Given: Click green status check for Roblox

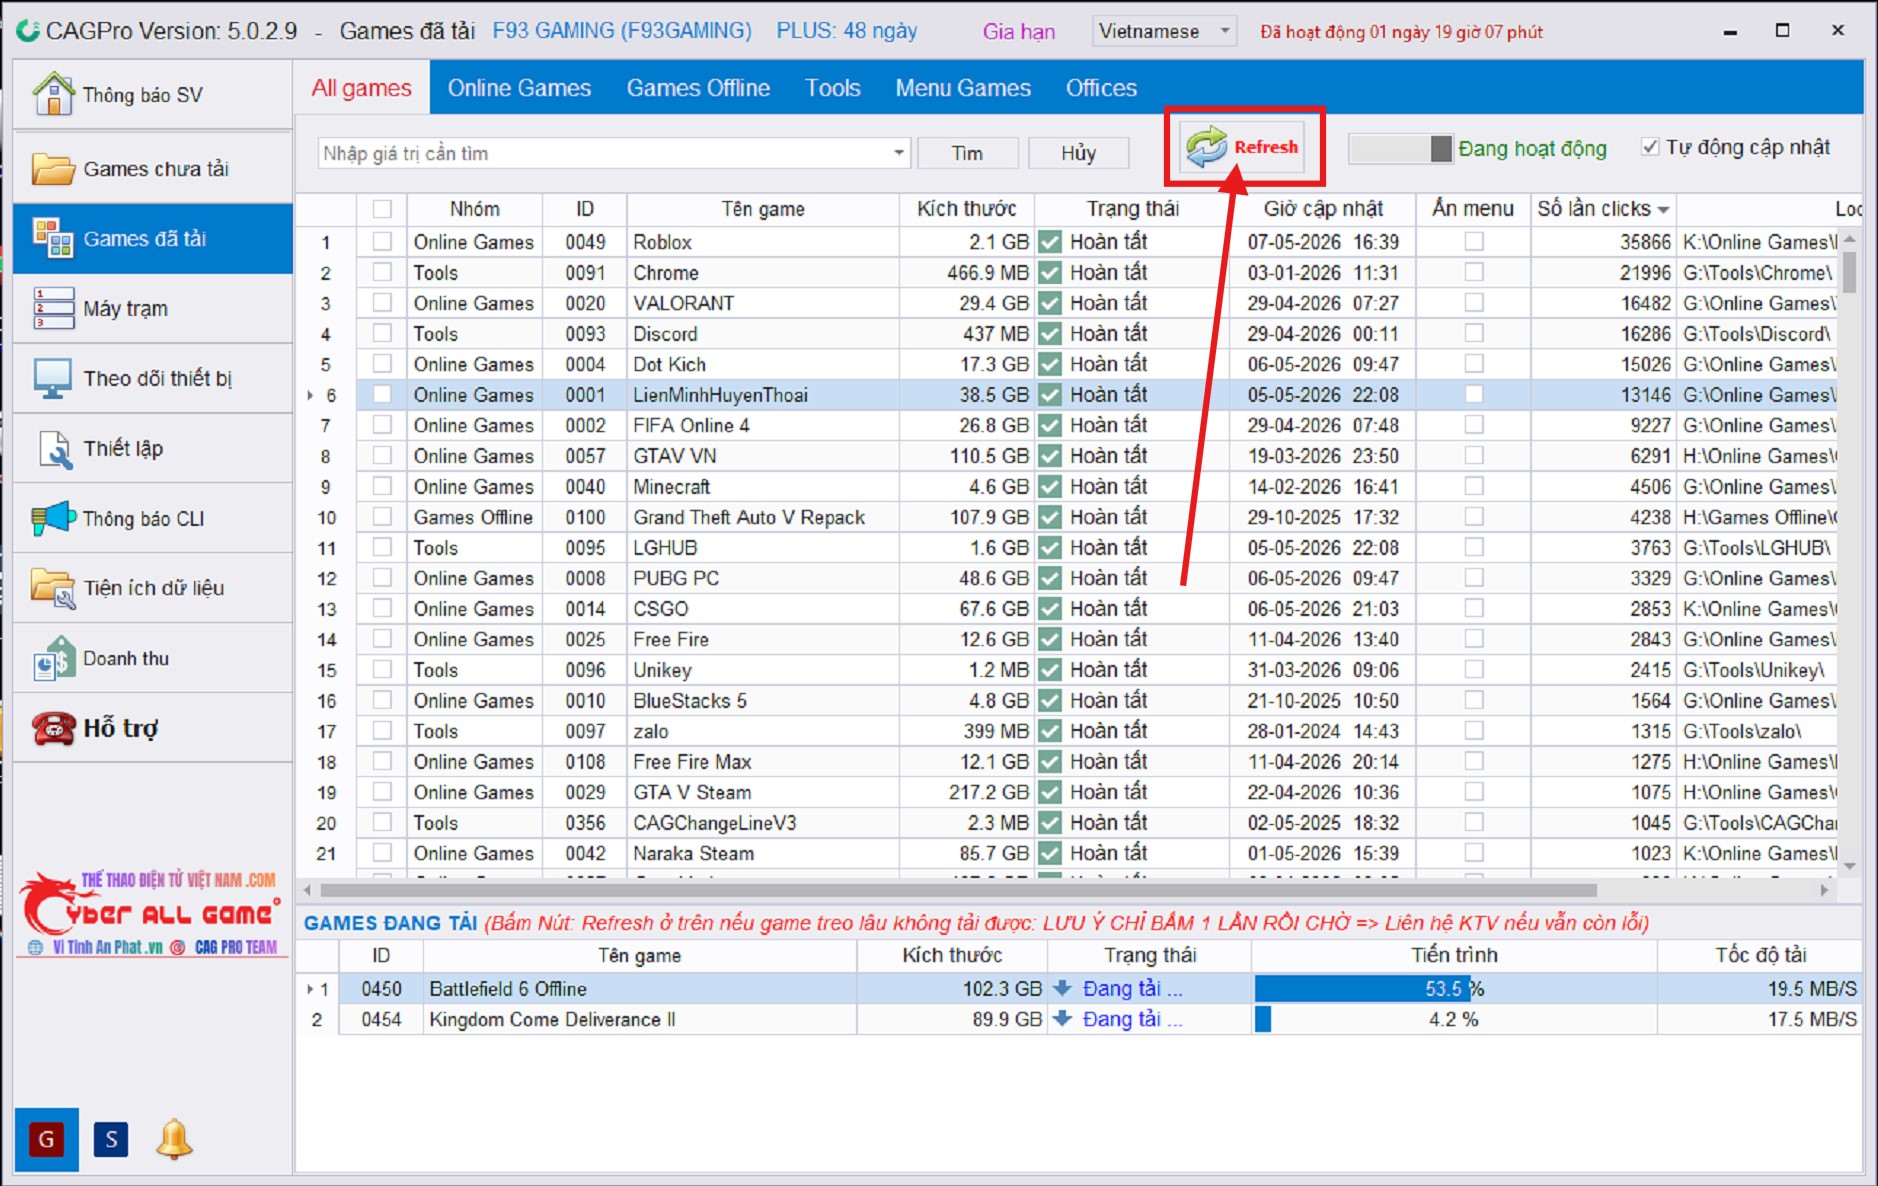Looking at the screenshot, I should [x=1050, y=242].
